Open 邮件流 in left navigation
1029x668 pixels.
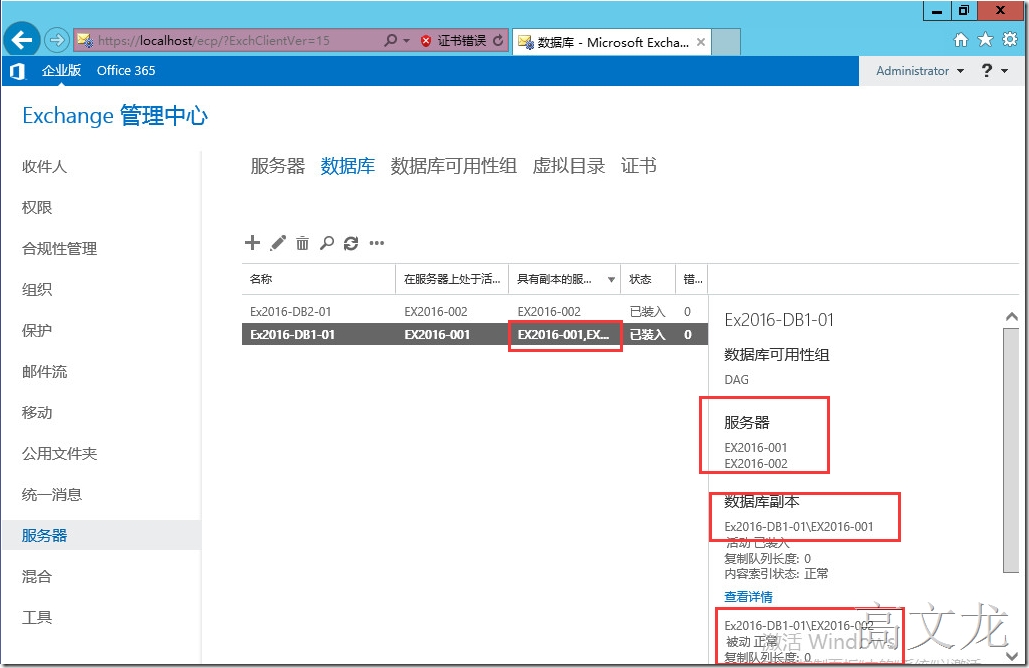(x=45, y=371)
